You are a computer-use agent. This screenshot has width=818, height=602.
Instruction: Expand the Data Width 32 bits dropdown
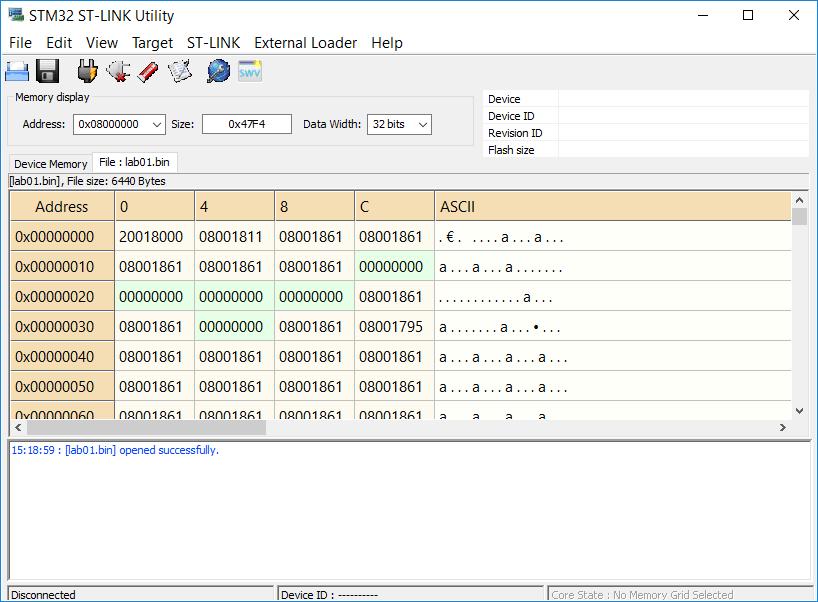423,125
